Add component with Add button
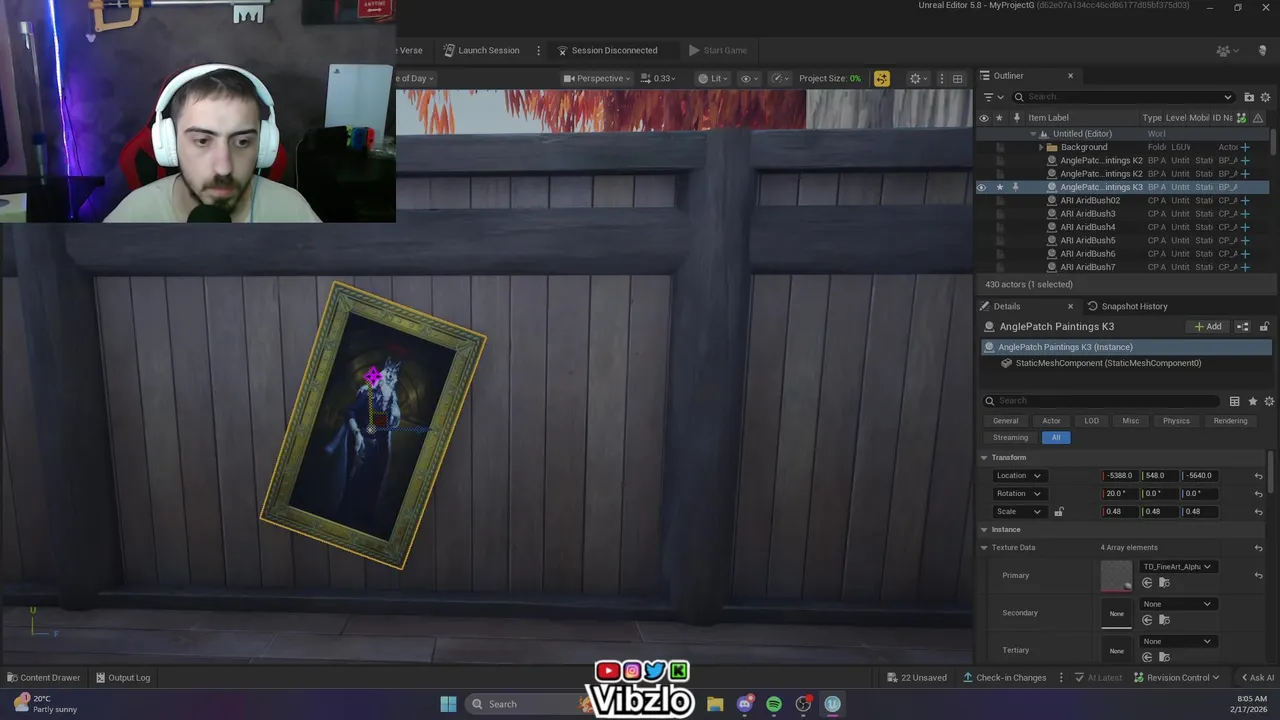 tap(1208, 327)
